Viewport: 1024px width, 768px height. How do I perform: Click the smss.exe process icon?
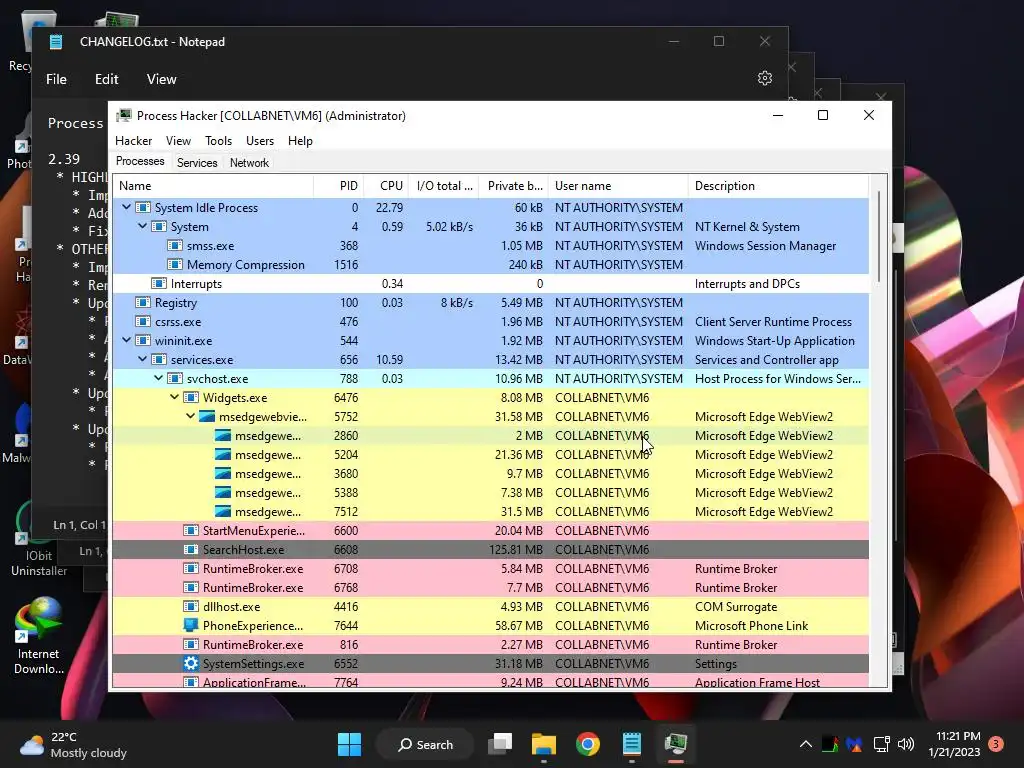[x=175, y=246]
